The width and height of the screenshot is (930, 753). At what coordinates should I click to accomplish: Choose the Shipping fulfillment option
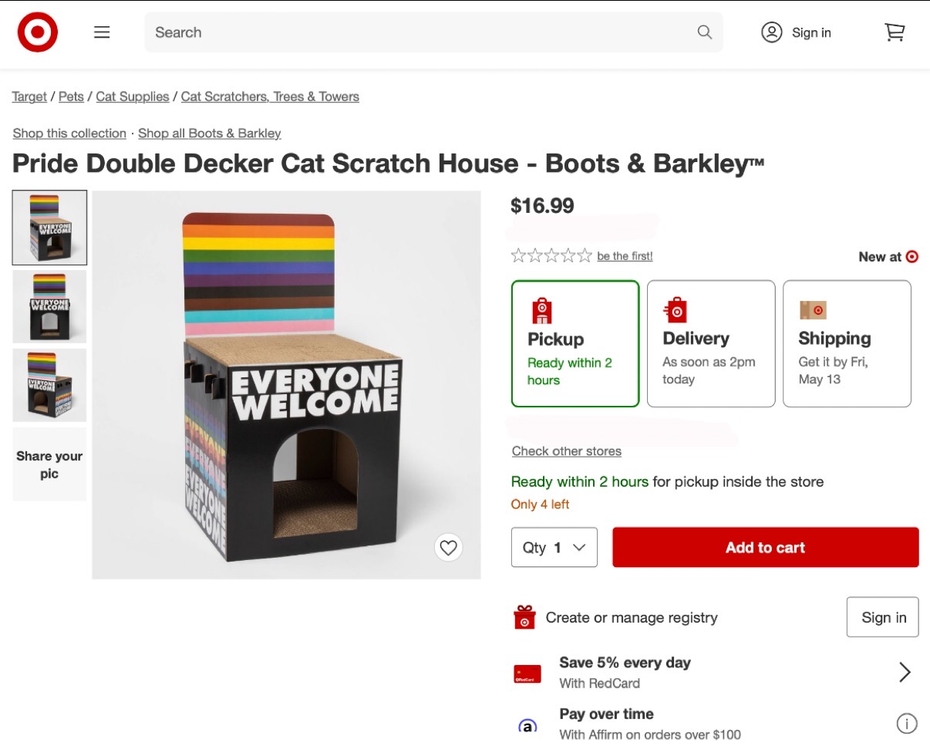[x=846, y=343]
